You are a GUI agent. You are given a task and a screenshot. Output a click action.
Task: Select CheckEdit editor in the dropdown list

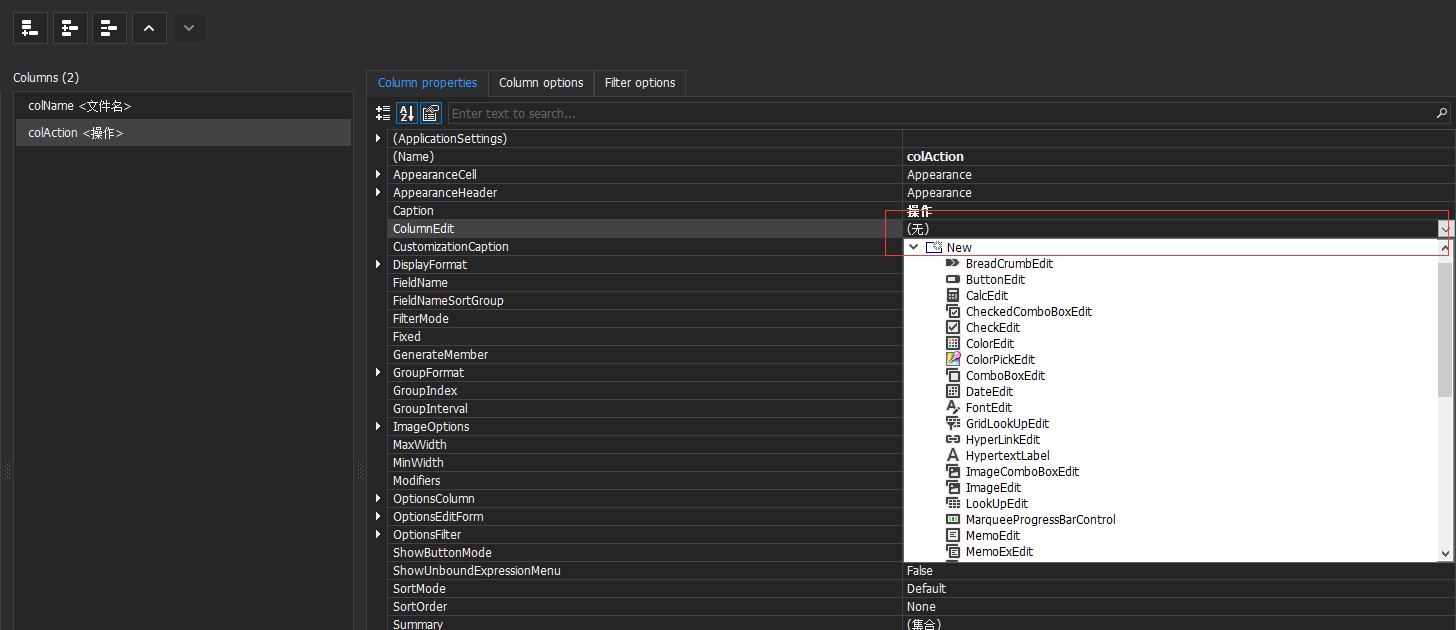coord(993,327)
